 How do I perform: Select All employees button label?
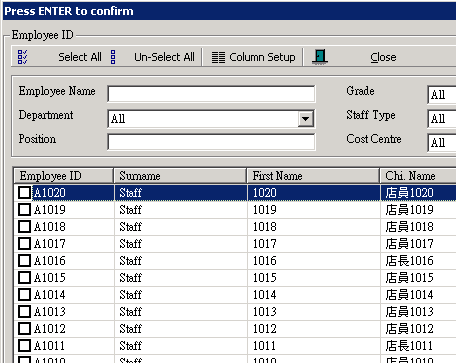point(80,57)
